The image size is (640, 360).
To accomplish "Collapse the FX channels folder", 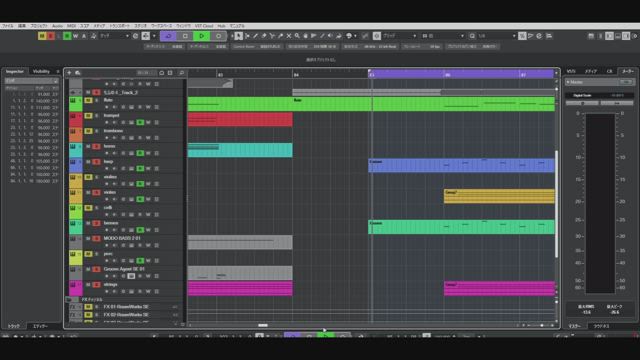I will pos(69,300).
